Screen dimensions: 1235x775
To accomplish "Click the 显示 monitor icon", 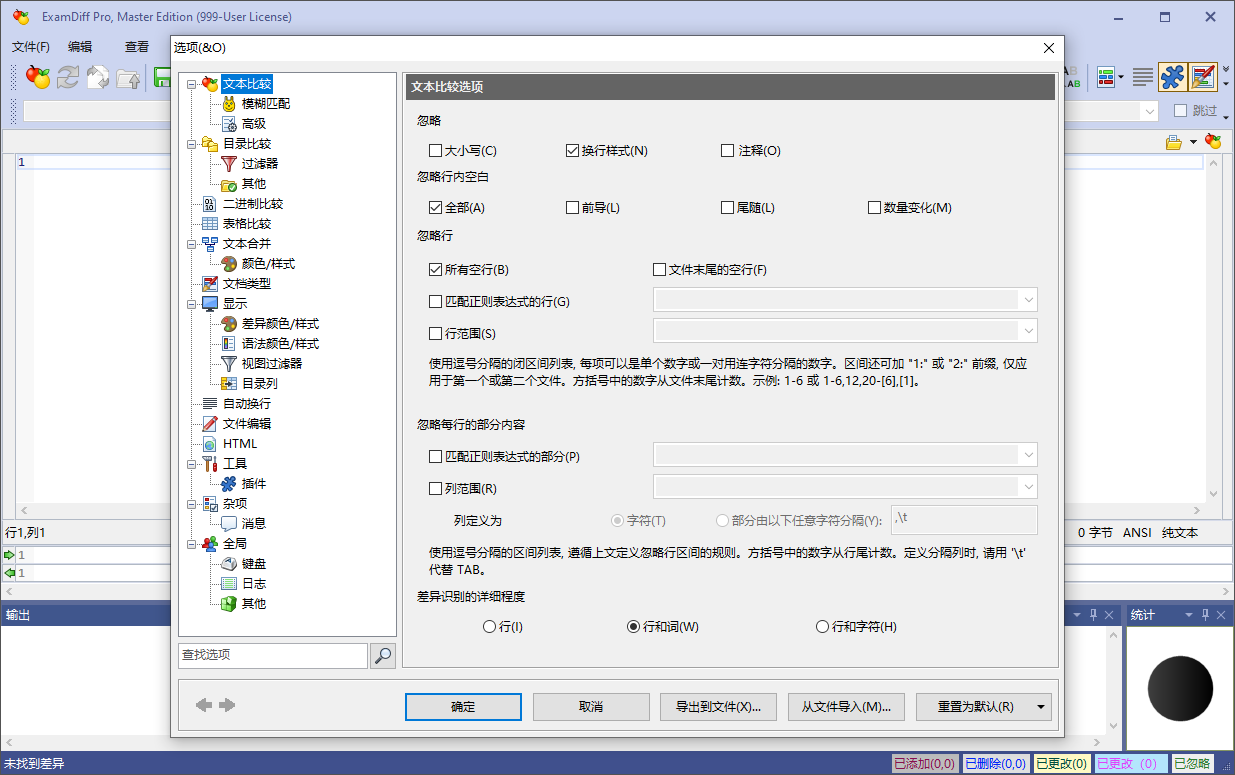I will pos(210,304).
